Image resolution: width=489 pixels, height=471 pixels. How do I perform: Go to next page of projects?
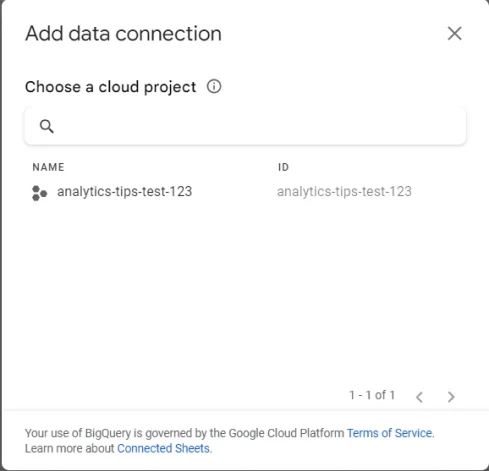tap(451, 396)
